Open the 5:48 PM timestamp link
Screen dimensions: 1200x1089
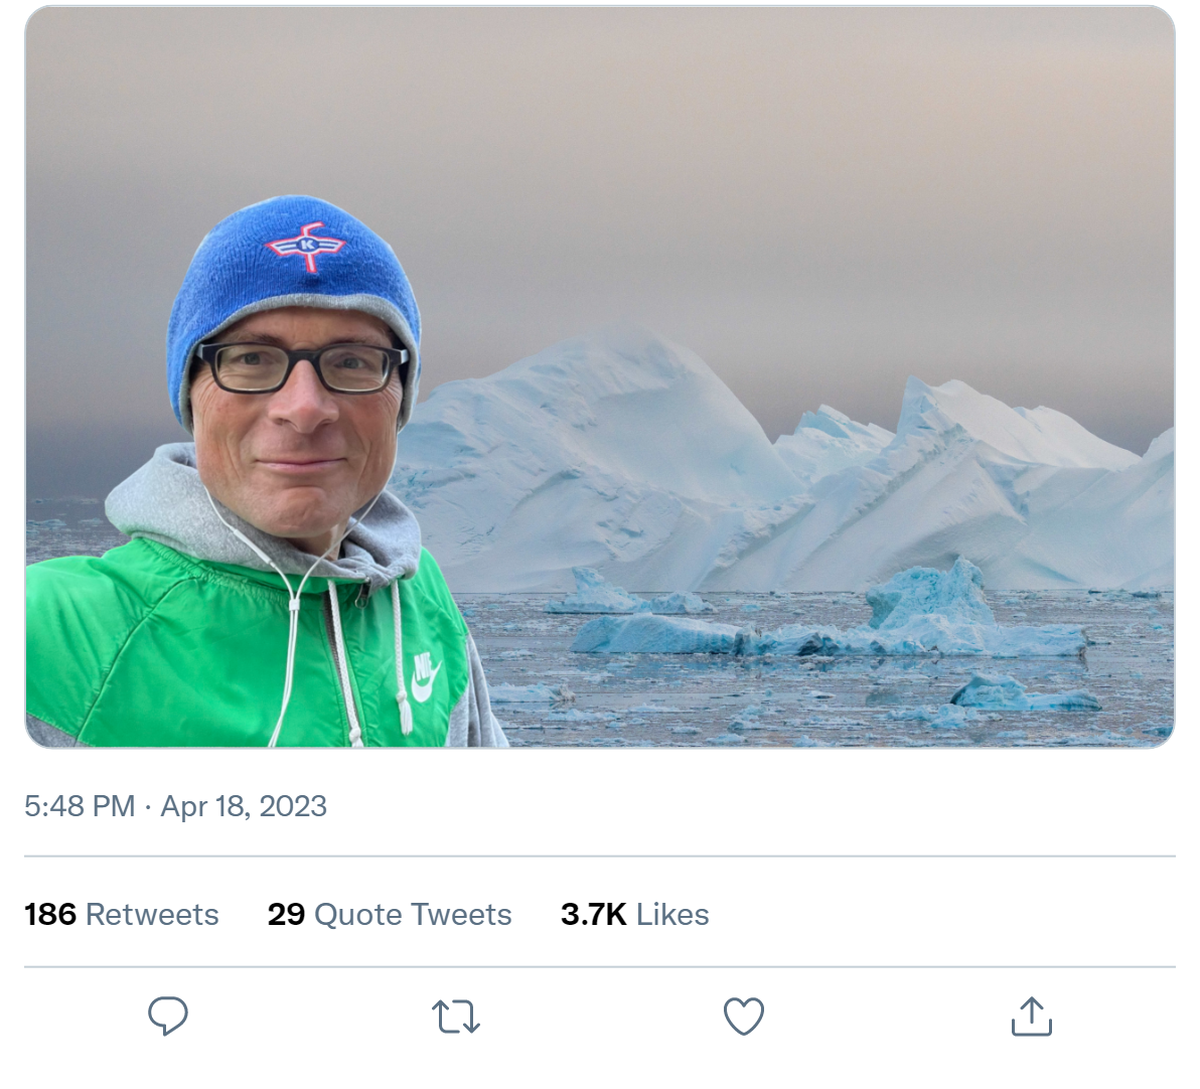coord(79,806)
